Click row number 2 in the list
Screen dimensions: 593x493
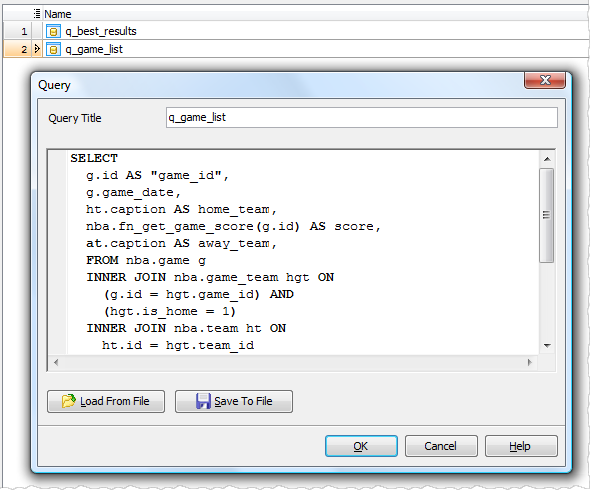(18, 49)
